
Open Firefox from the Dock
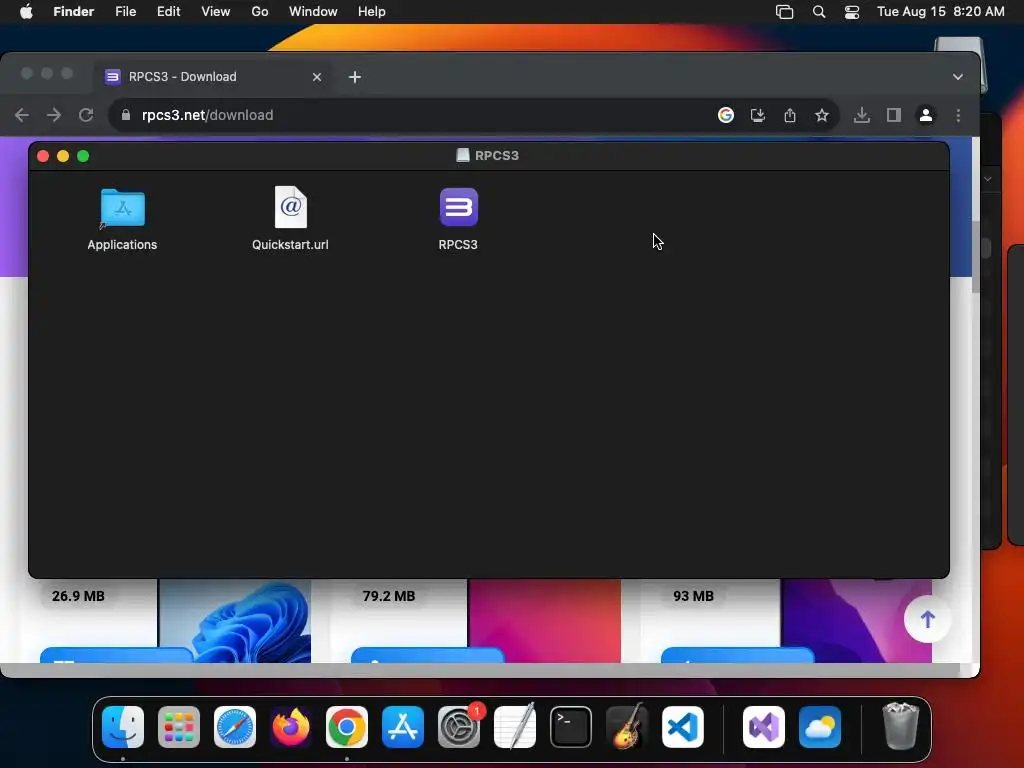(x=291, y=727)
